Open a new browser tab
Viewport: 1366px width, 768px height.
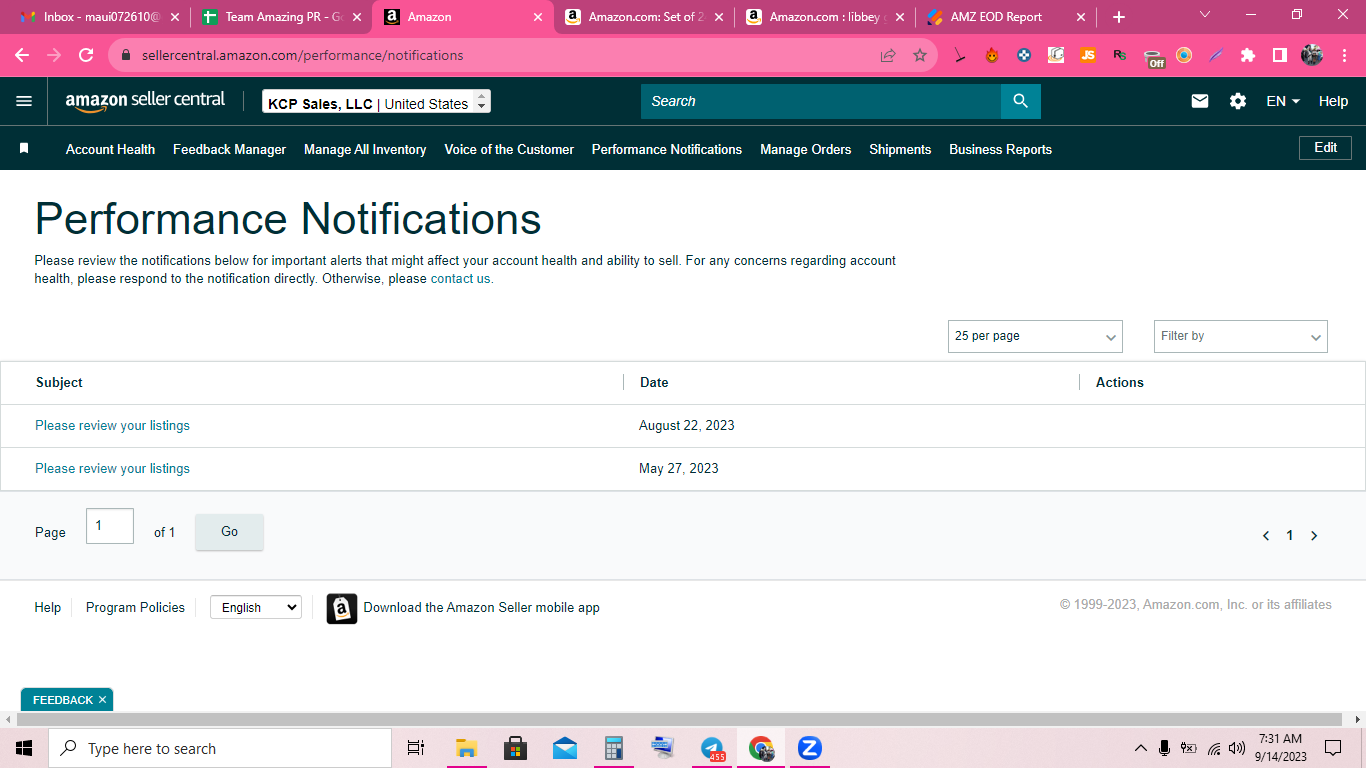[x=1119, y=17]
